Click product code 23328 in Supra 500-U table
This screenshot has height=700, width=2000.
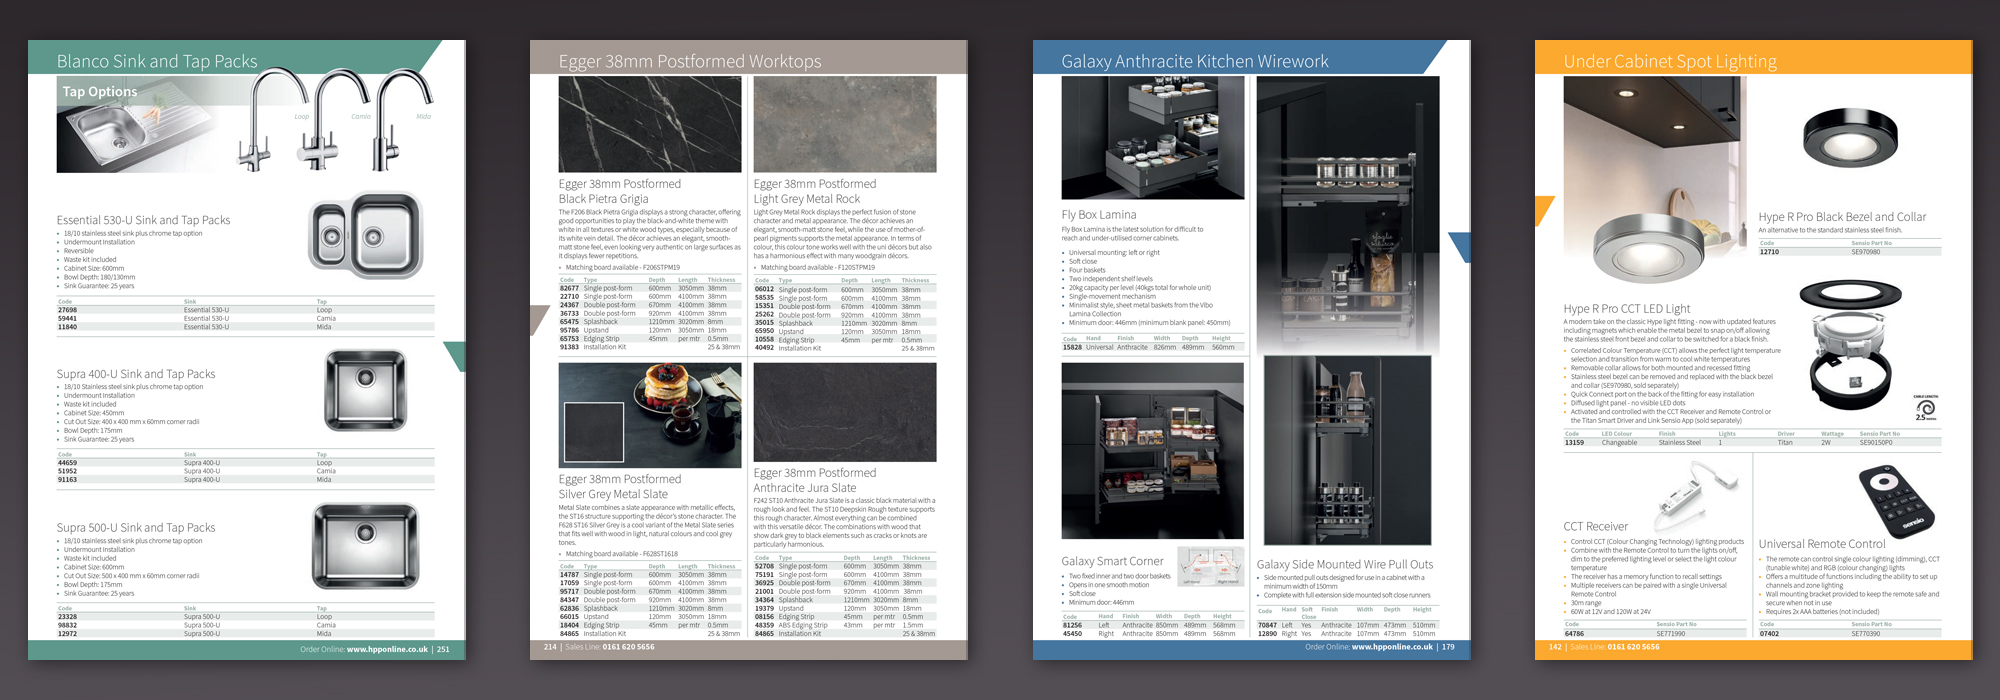[67, 617]
